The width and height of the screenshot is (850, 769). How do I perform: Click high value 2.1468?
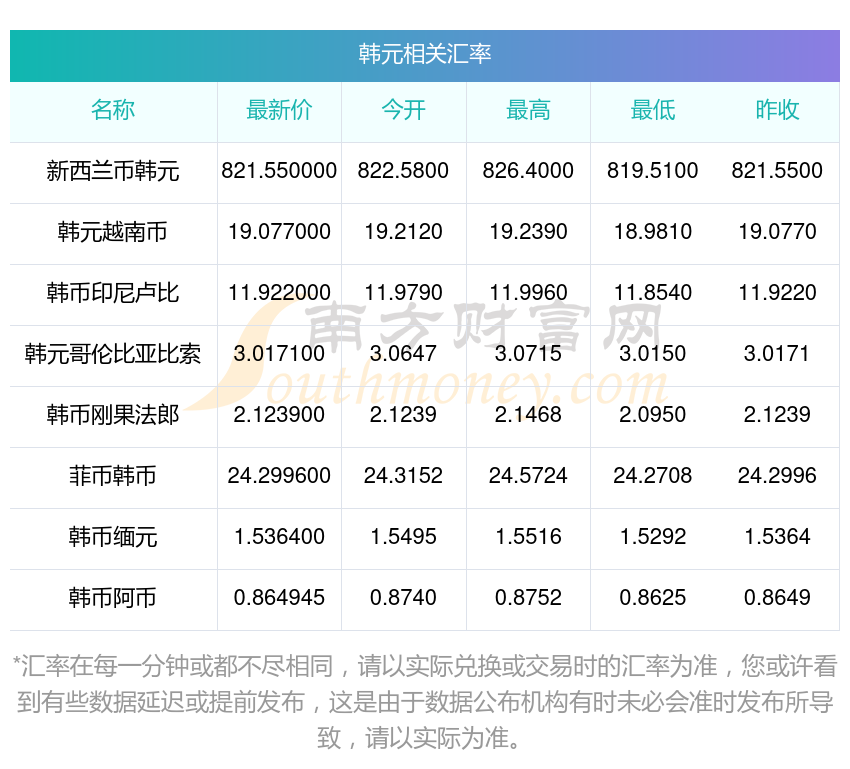(x=528, y=415)
